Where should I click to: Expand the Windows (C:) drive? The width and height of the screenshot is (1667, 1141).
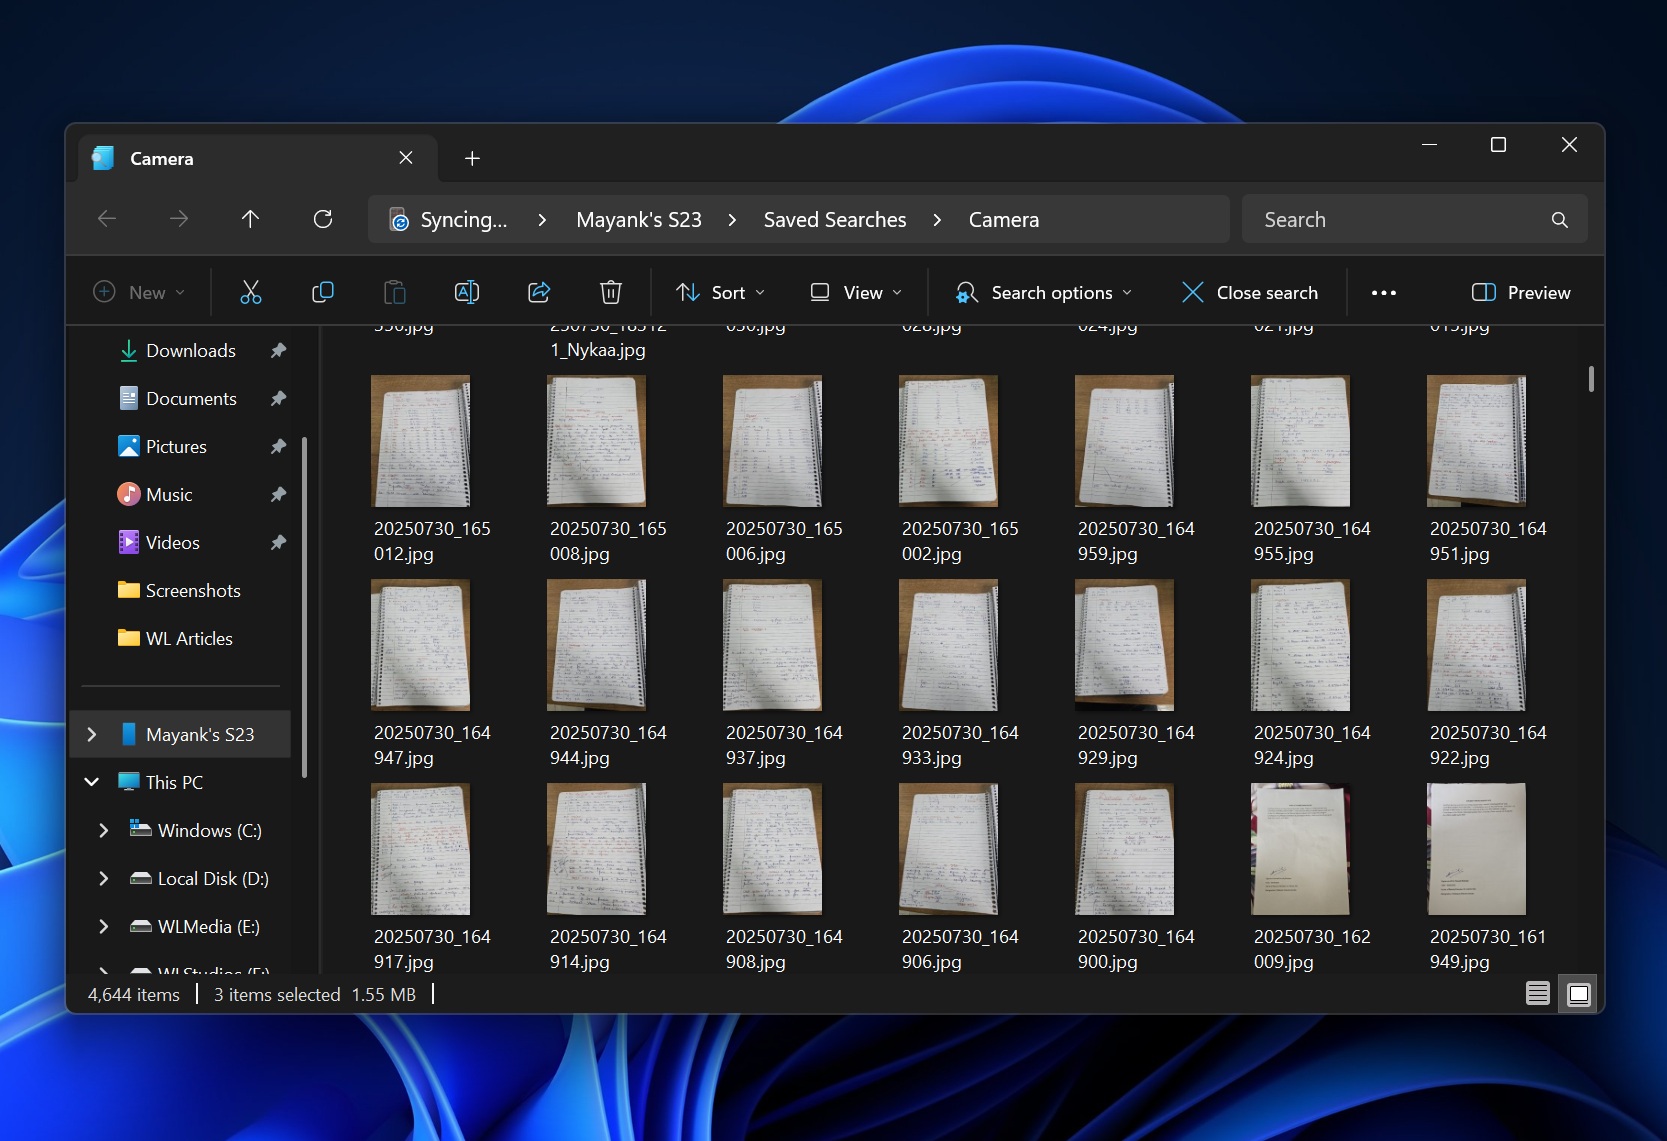click(103, 830)
